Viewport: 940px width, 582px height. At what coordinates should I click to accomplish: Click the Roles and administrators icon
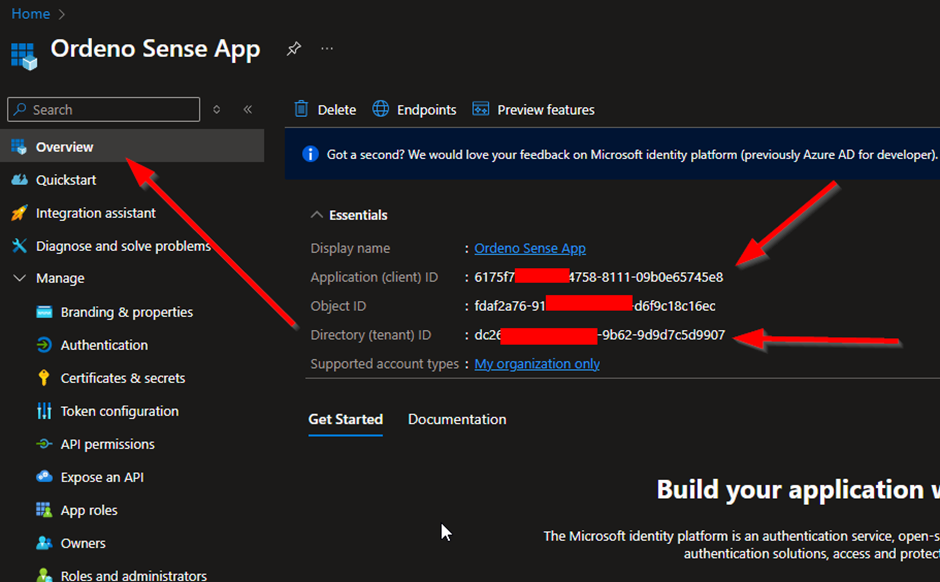click(44, 575)
